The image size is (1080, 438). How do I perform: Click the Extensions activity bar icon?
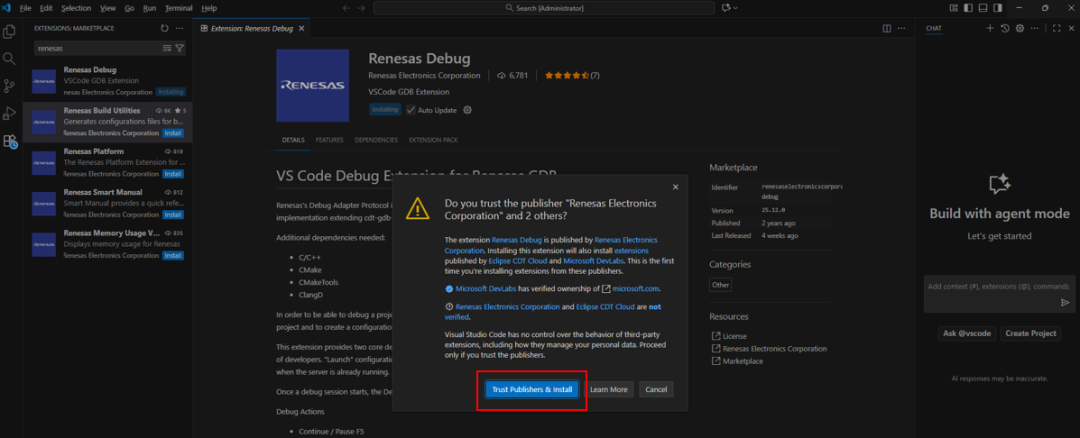coord(10,141)
